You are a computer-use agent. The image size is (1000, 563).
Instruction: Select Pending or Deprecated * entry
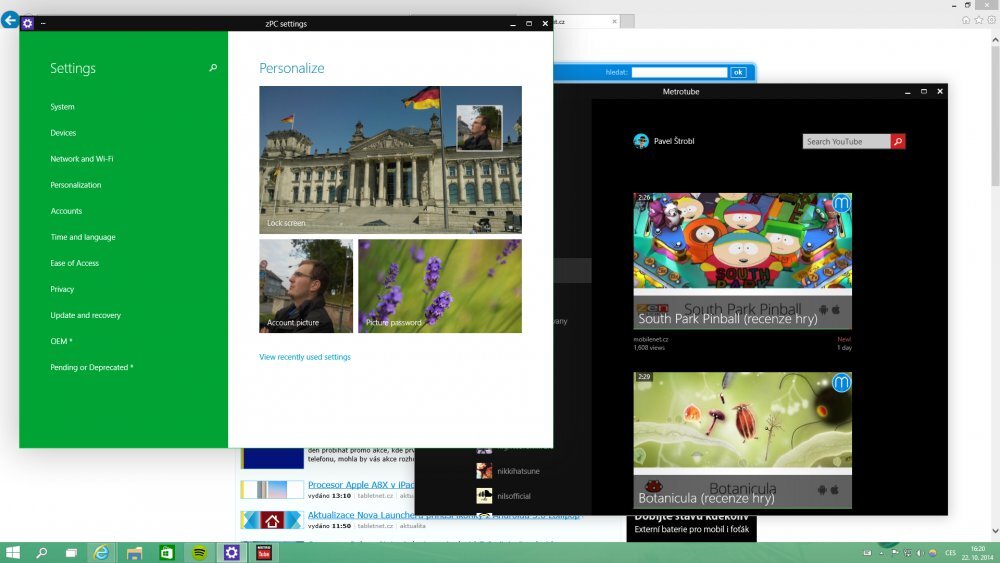[x=92, y=367]
